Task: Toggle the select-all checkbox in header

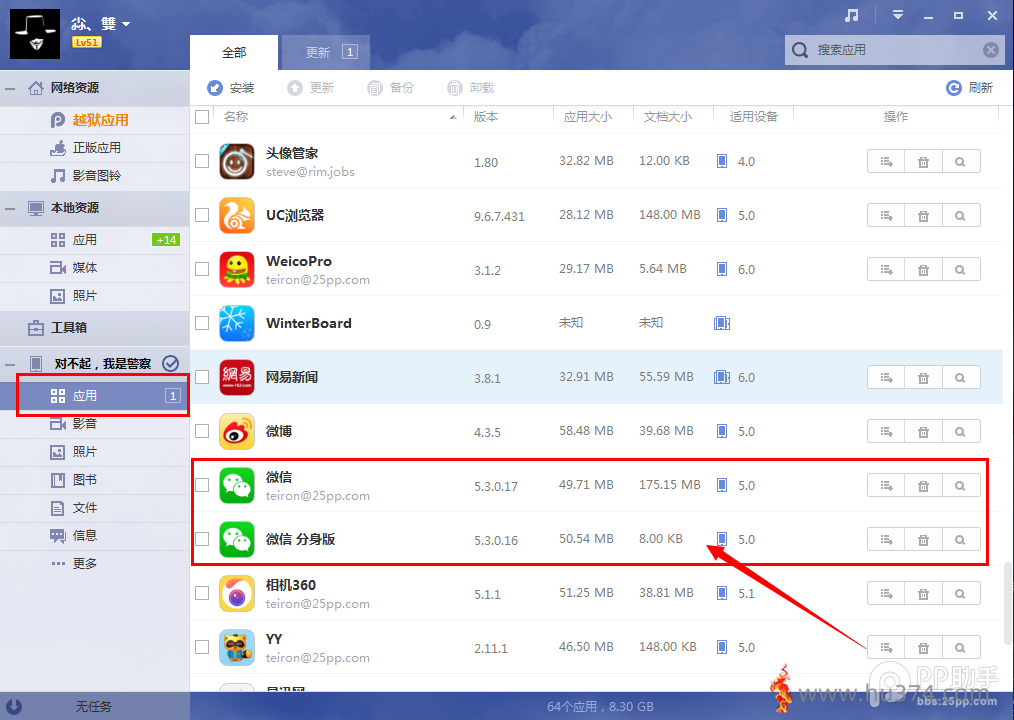Action: [x=202, y=117]
